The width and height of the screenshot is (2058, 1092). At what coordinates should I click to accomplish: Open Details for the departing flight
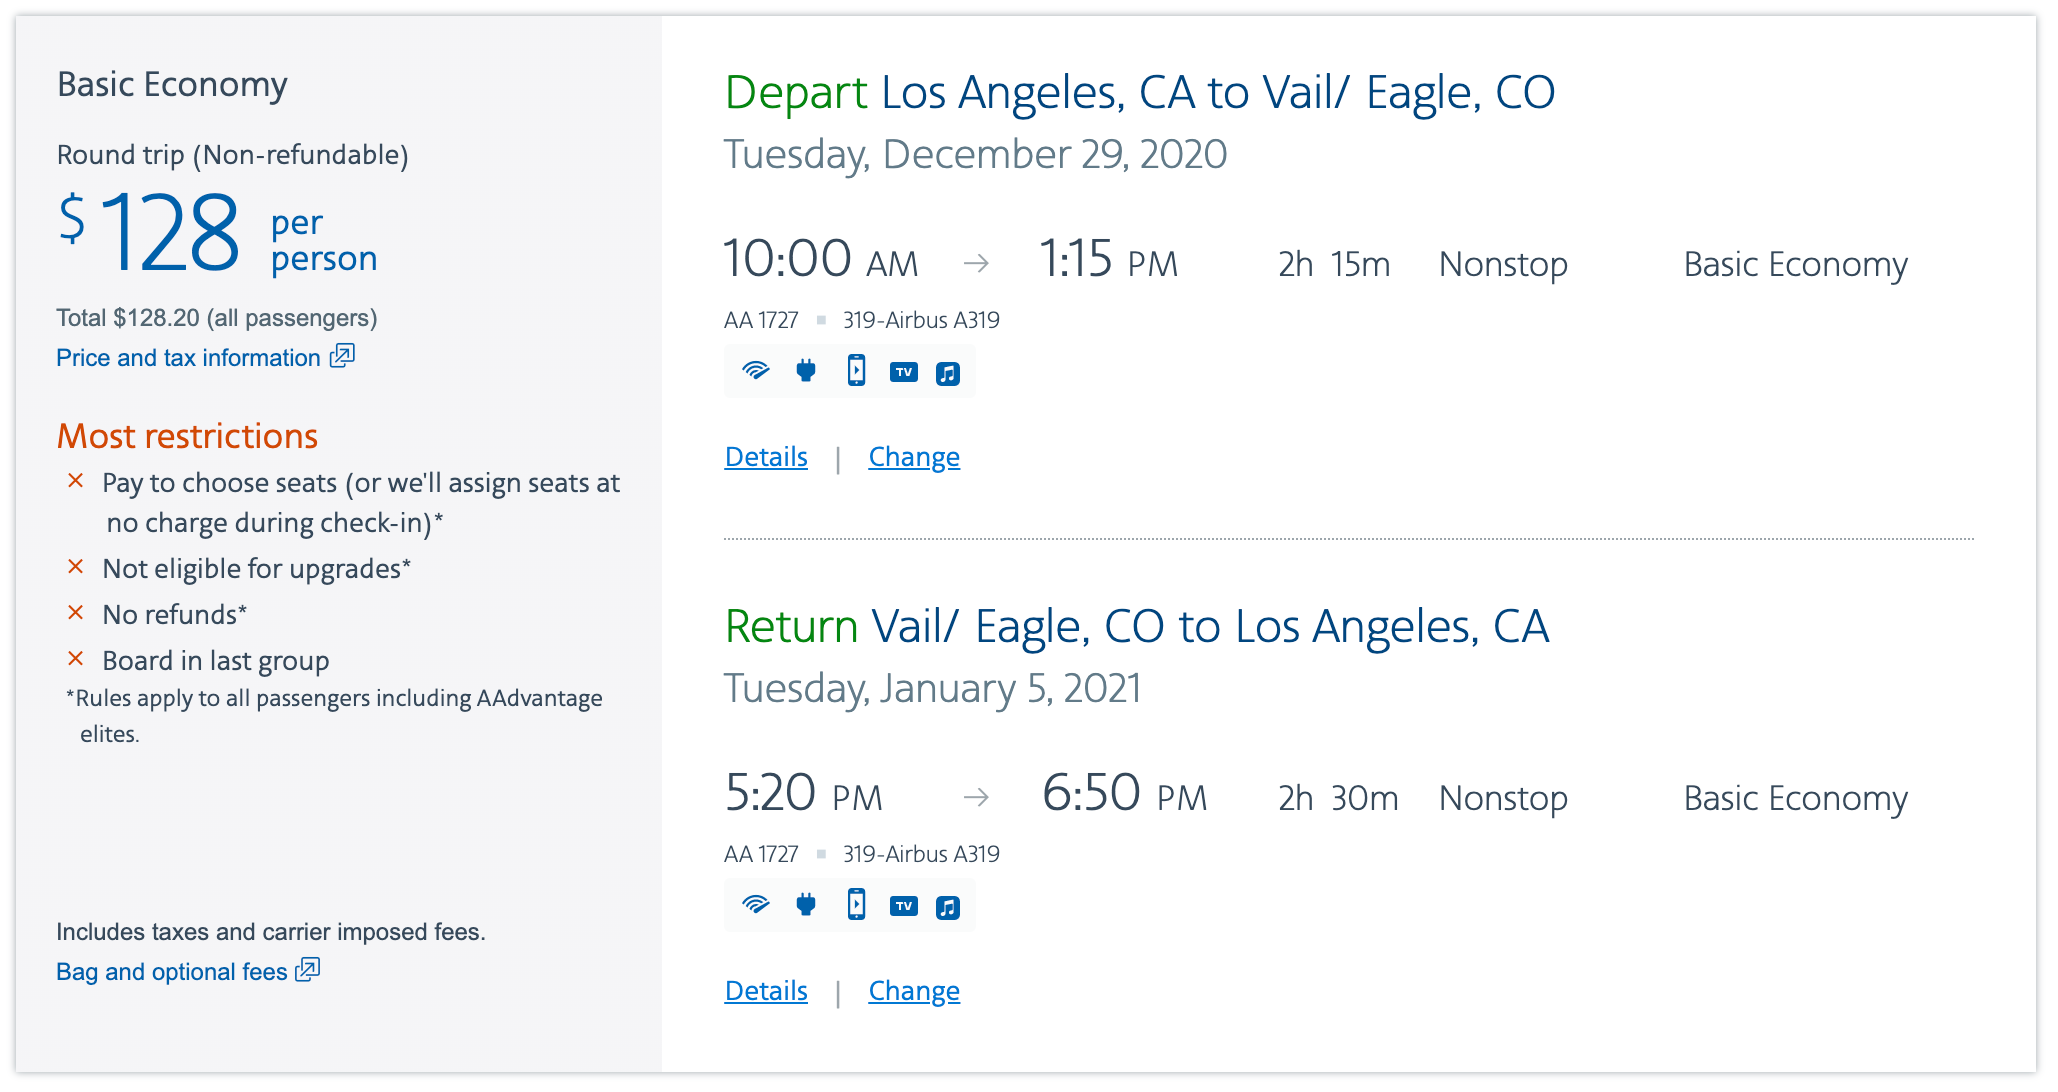766,457
